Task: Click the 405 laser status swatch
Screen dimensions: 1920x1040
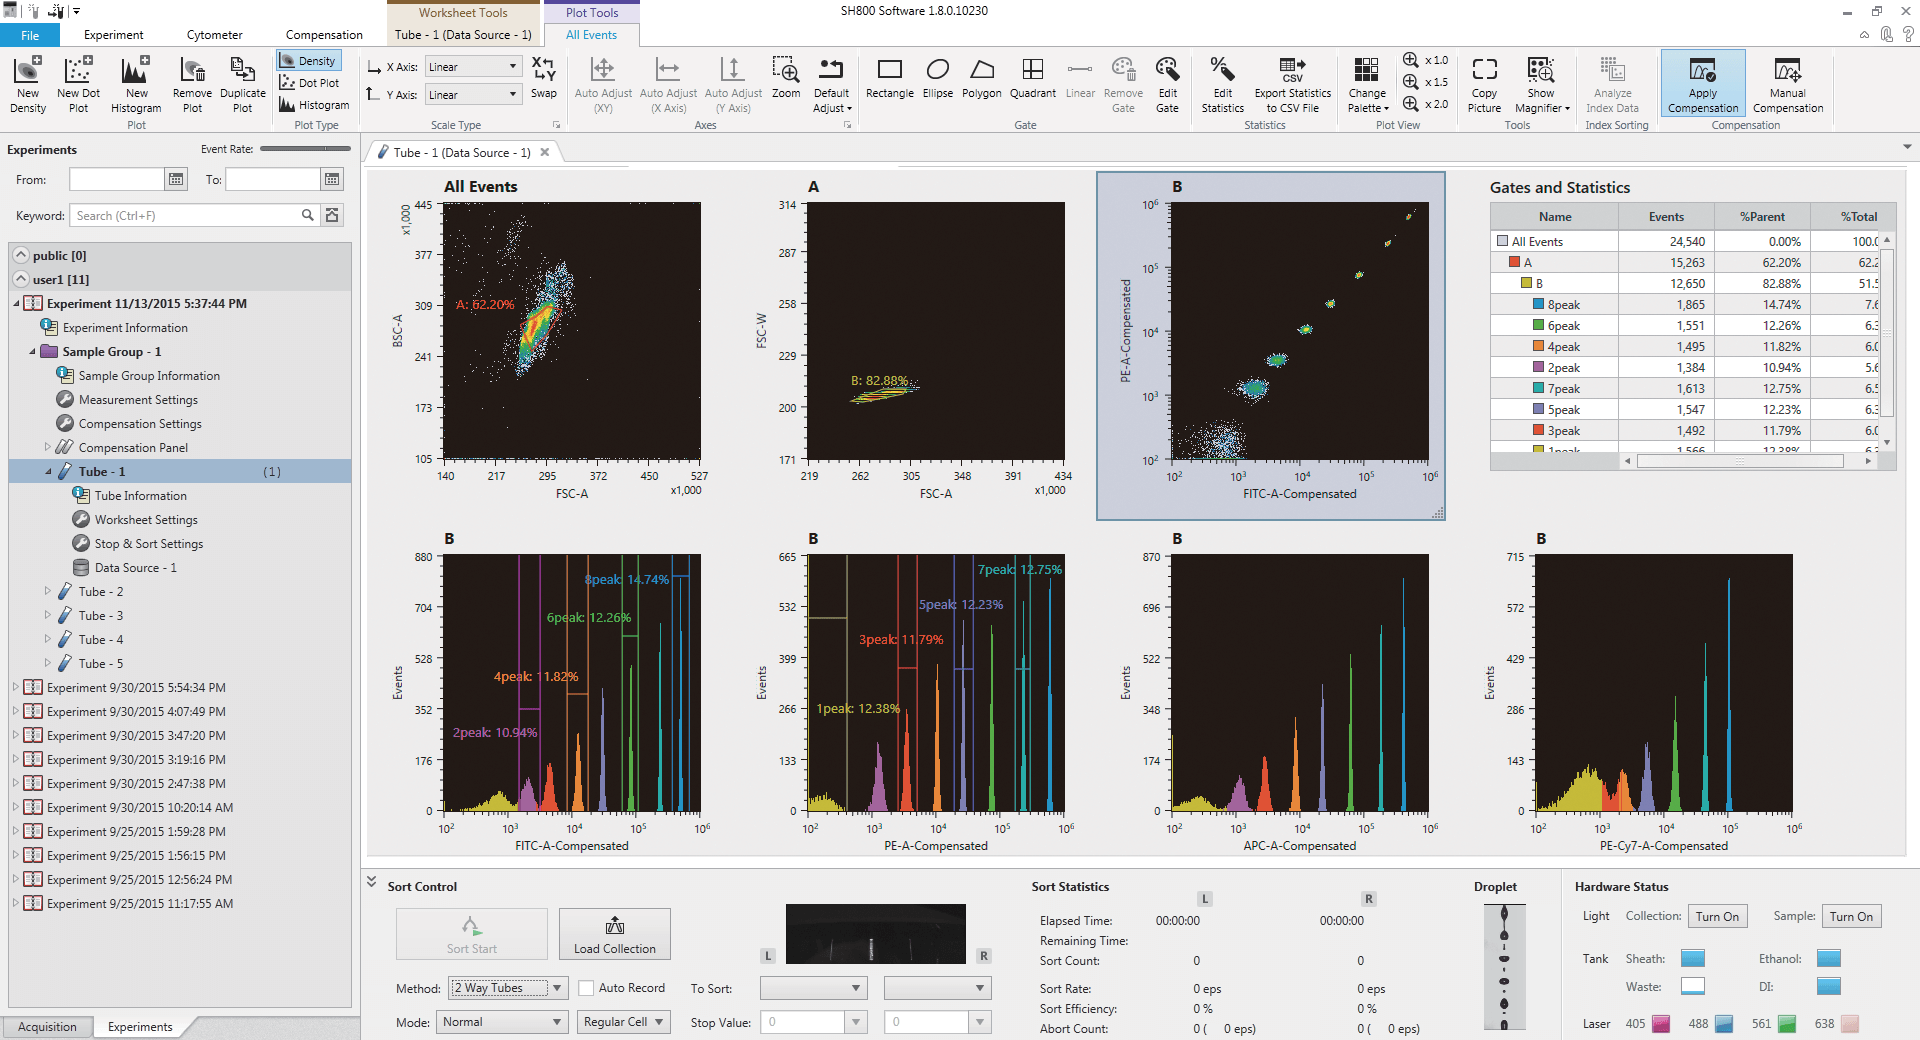Action: pos(1659,1024)
